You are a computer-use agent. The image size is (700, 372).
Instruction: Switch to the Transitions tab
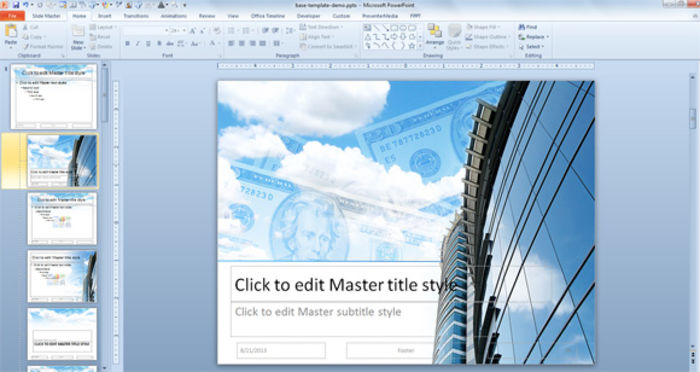136,16
